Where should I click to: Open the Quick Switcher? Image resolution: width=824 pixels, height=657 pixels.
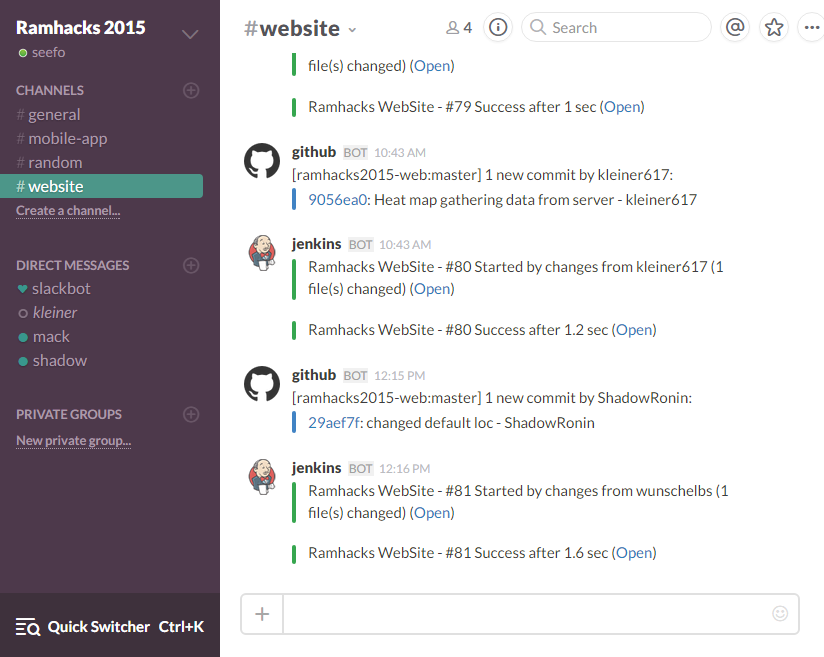(x=110, y=627)
